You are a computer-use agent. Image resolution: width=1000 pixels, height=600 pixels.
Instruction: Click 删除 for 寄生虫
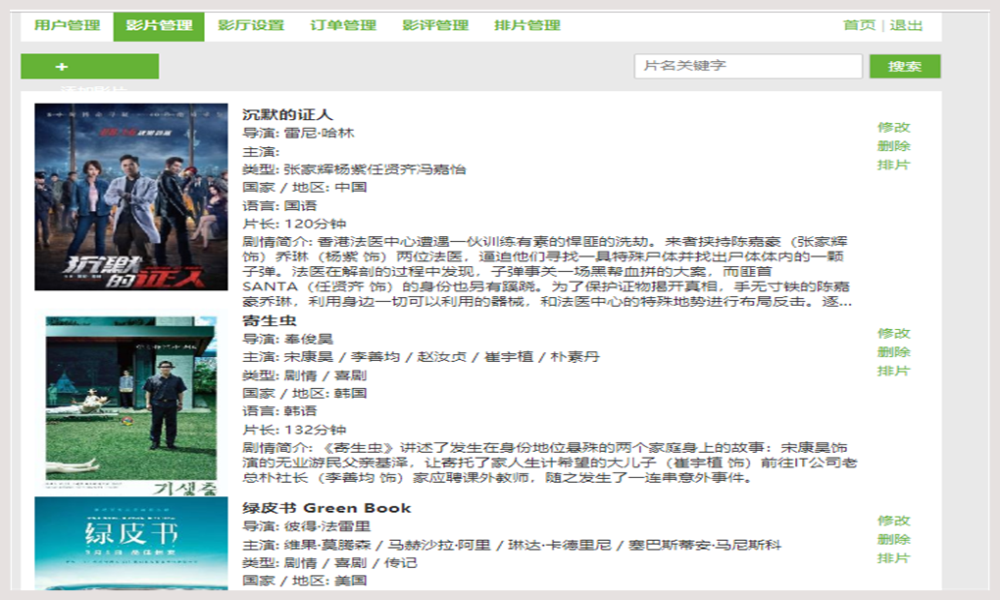pyautogui.click(x=893, y=352)
